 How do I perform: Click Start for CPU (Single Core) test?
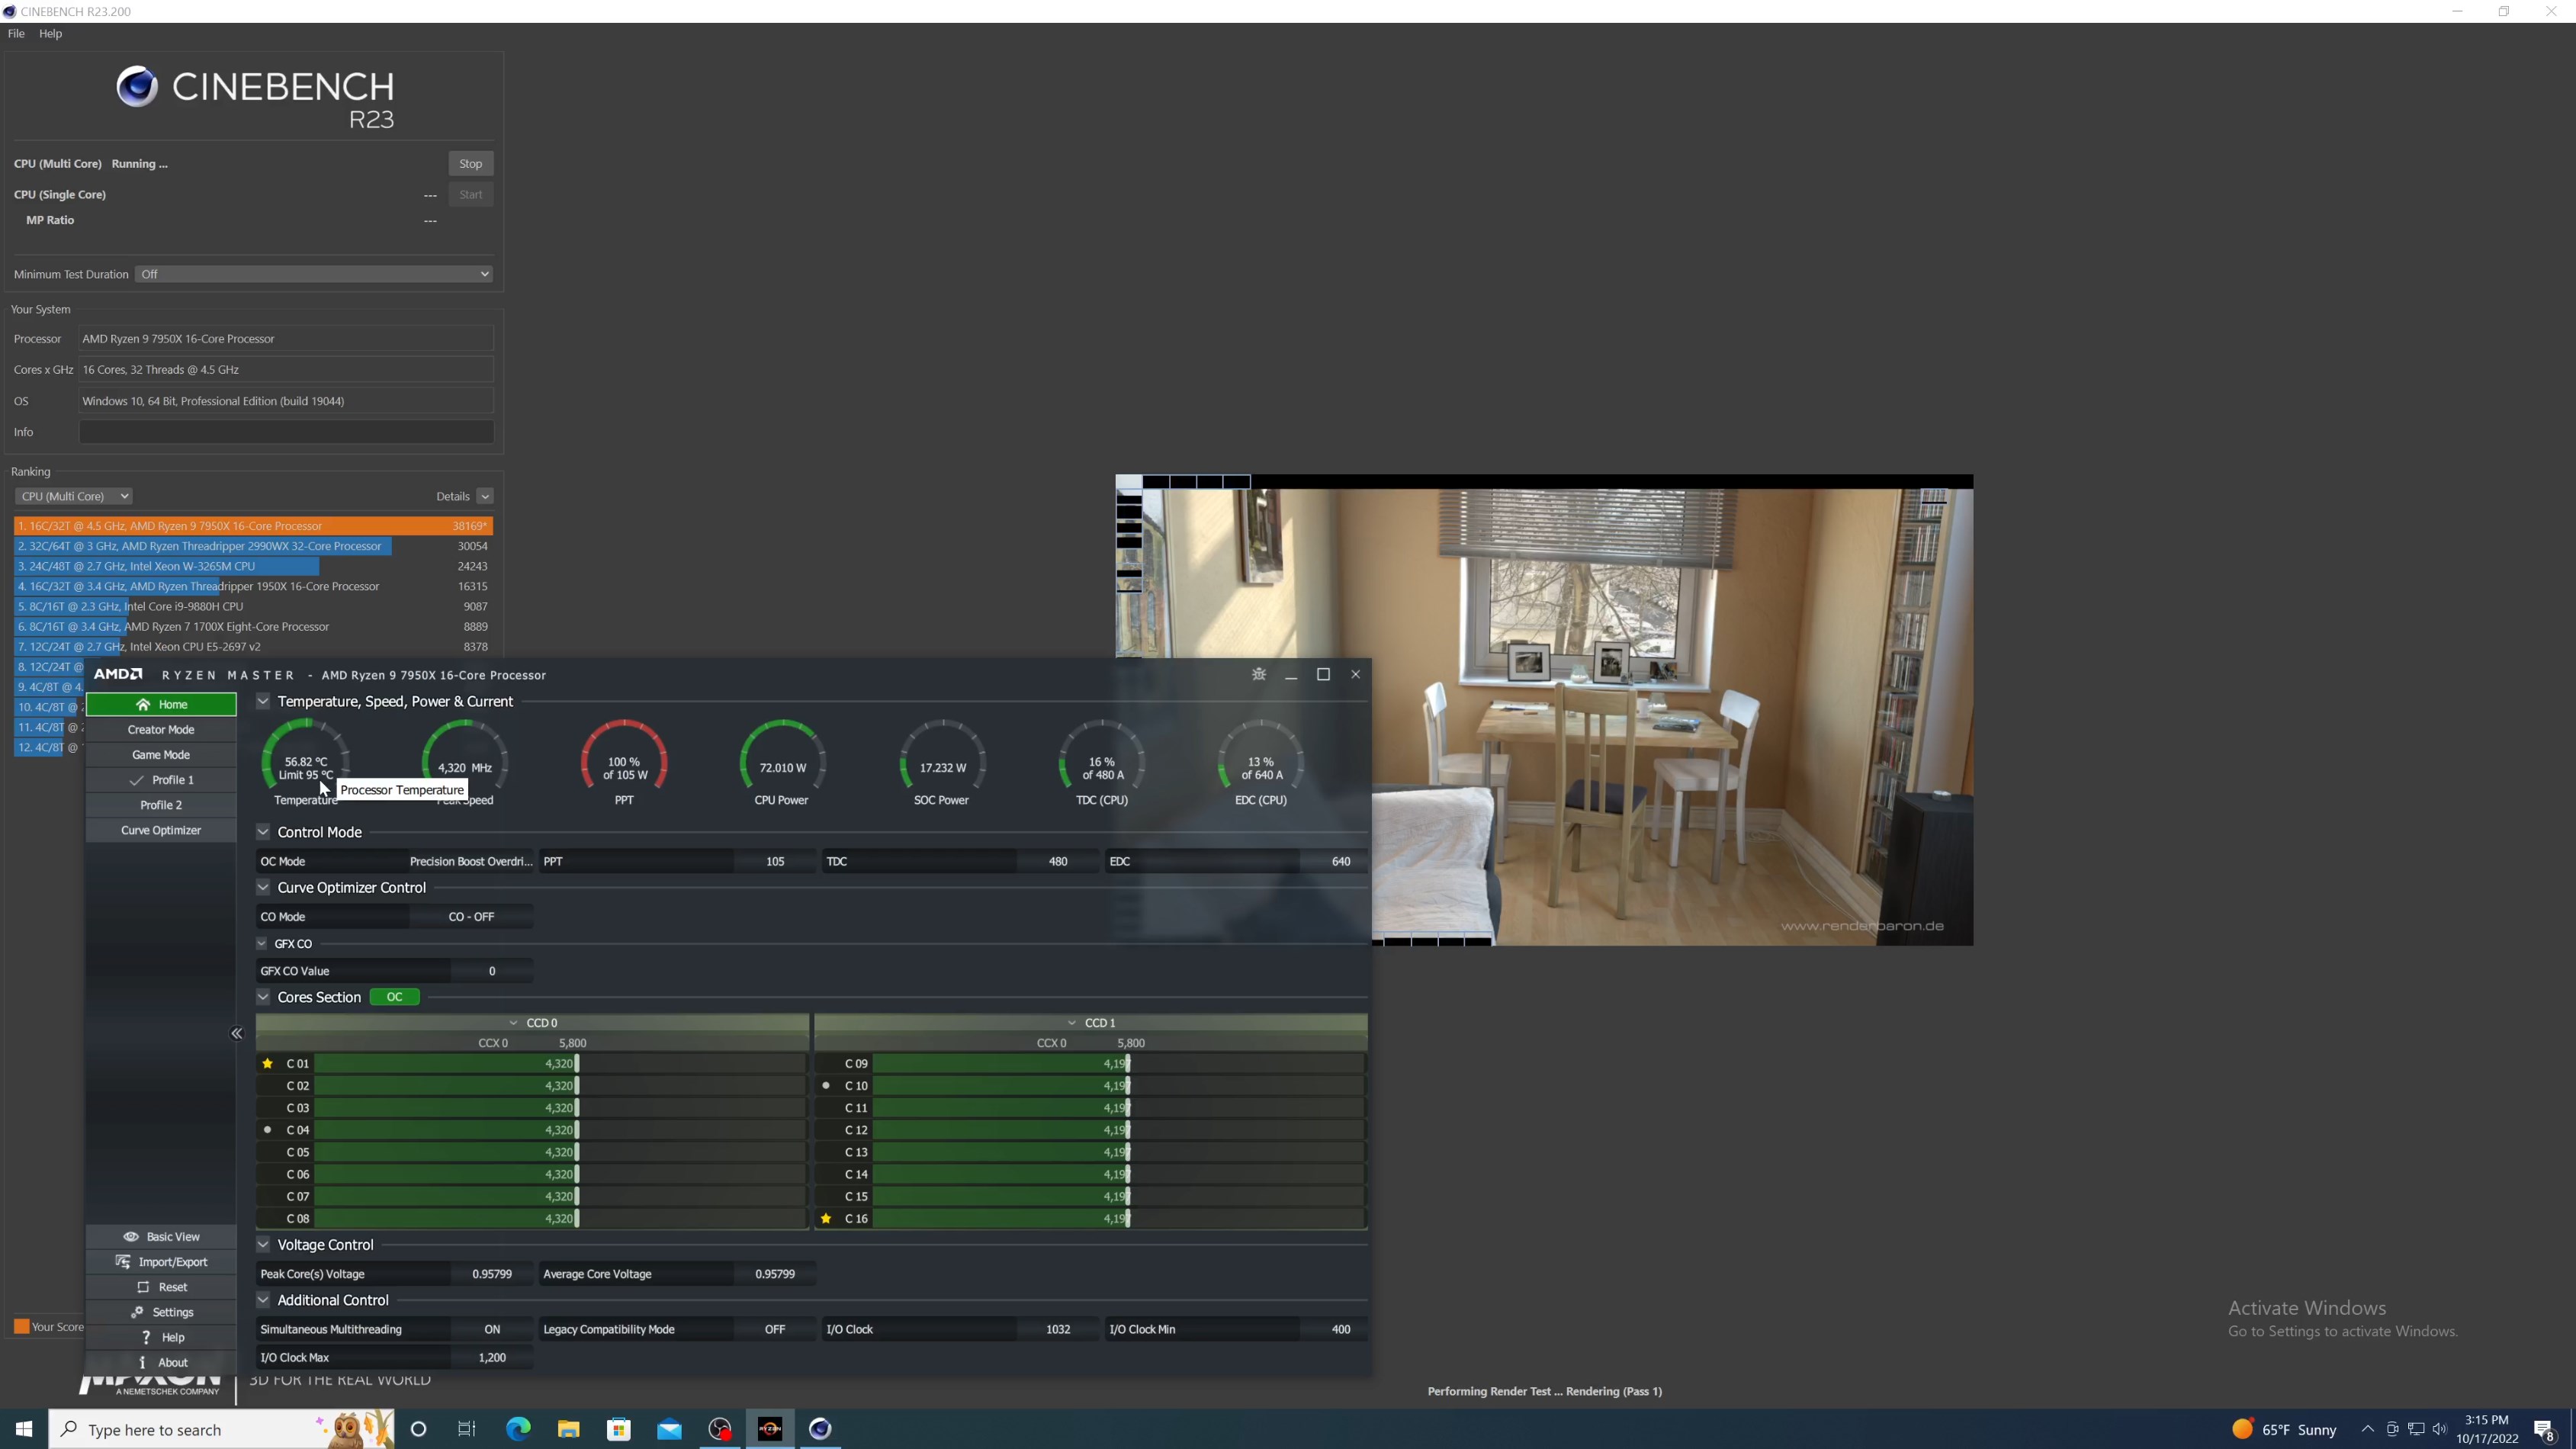click(470, 194)
